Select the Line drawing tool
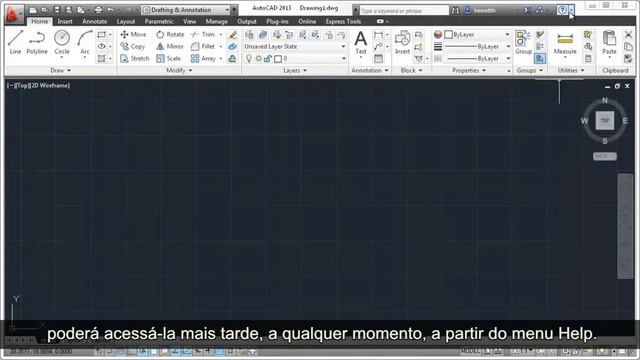640x360 pixels. point(15,42)
